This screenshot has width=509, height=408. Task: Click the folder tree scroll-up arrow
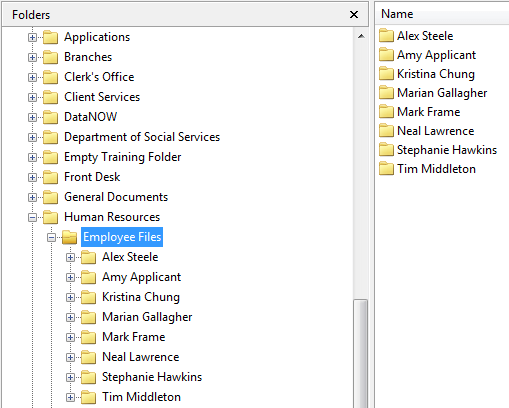(x=361, y=36)
